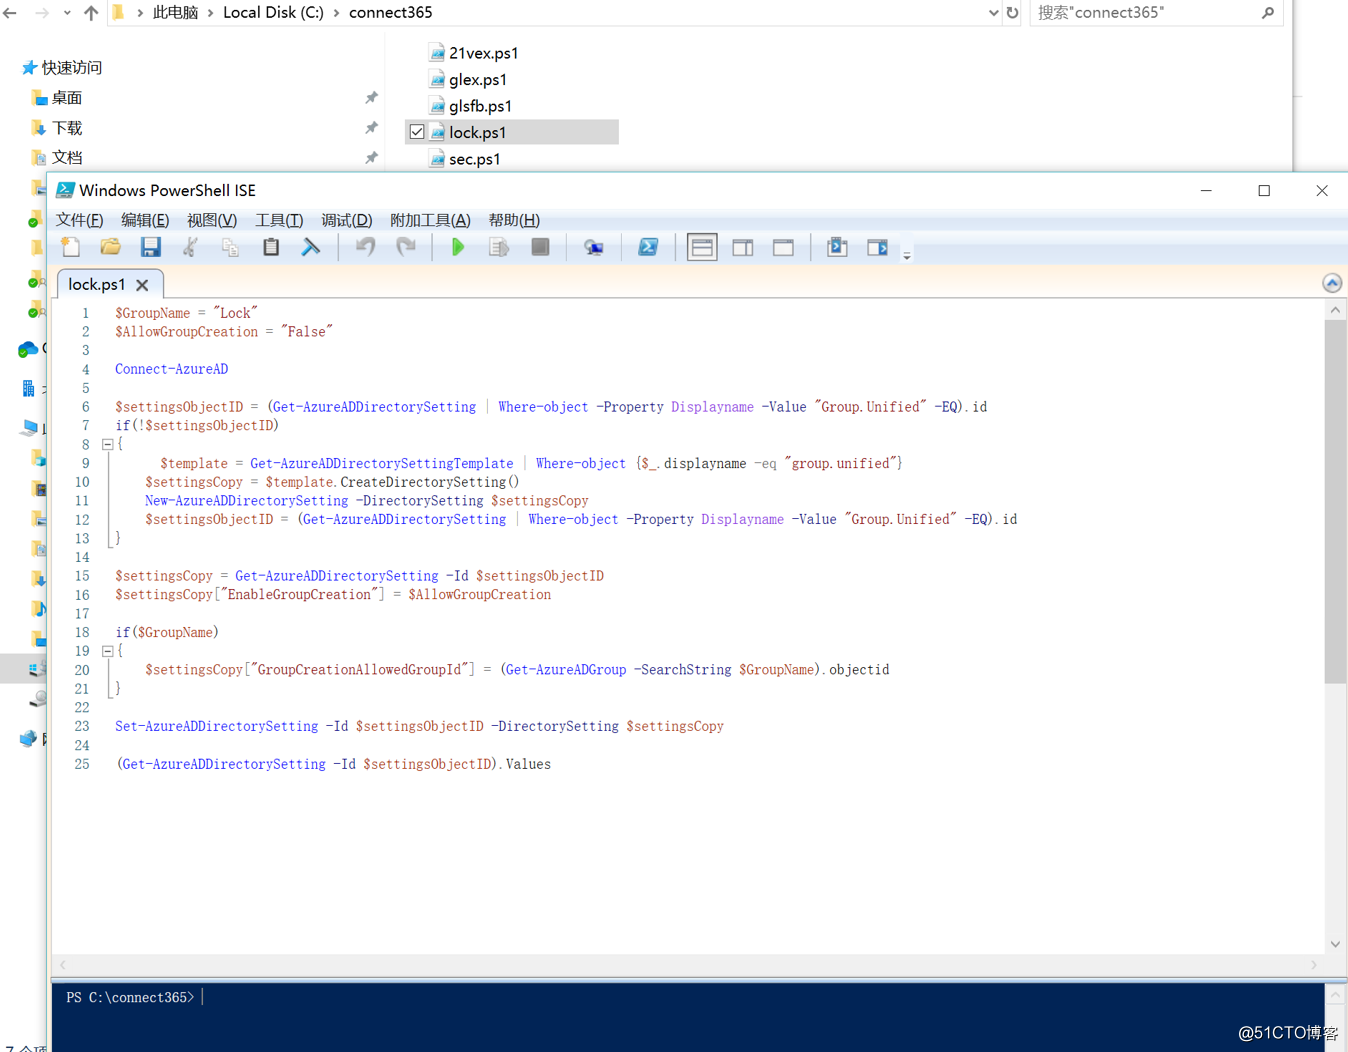Click 此电脑 in the Explorer address path

click(175, 13)
